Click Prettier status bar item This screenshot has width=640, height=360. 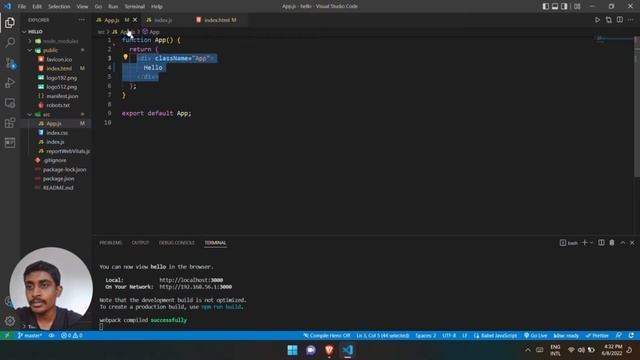click(x=597, y=336)
